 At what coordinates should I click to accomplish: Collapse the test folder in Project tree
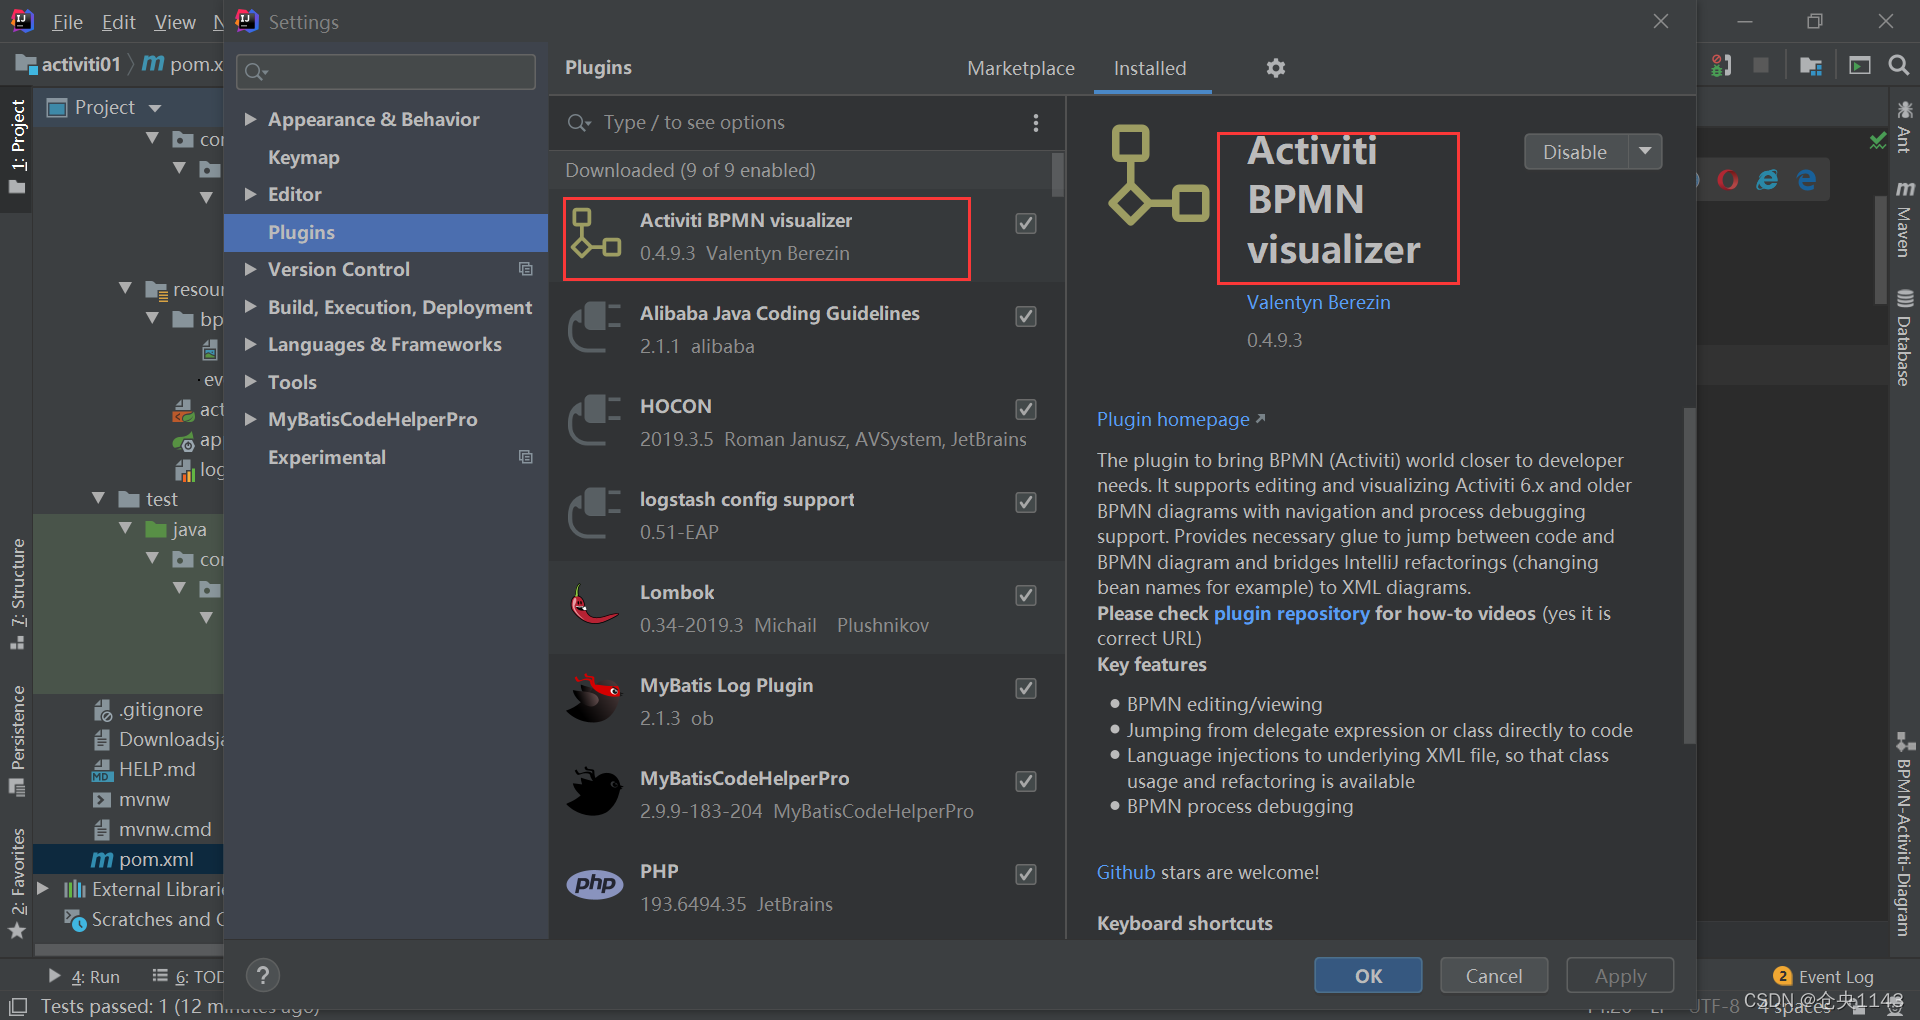click(98, 499)
